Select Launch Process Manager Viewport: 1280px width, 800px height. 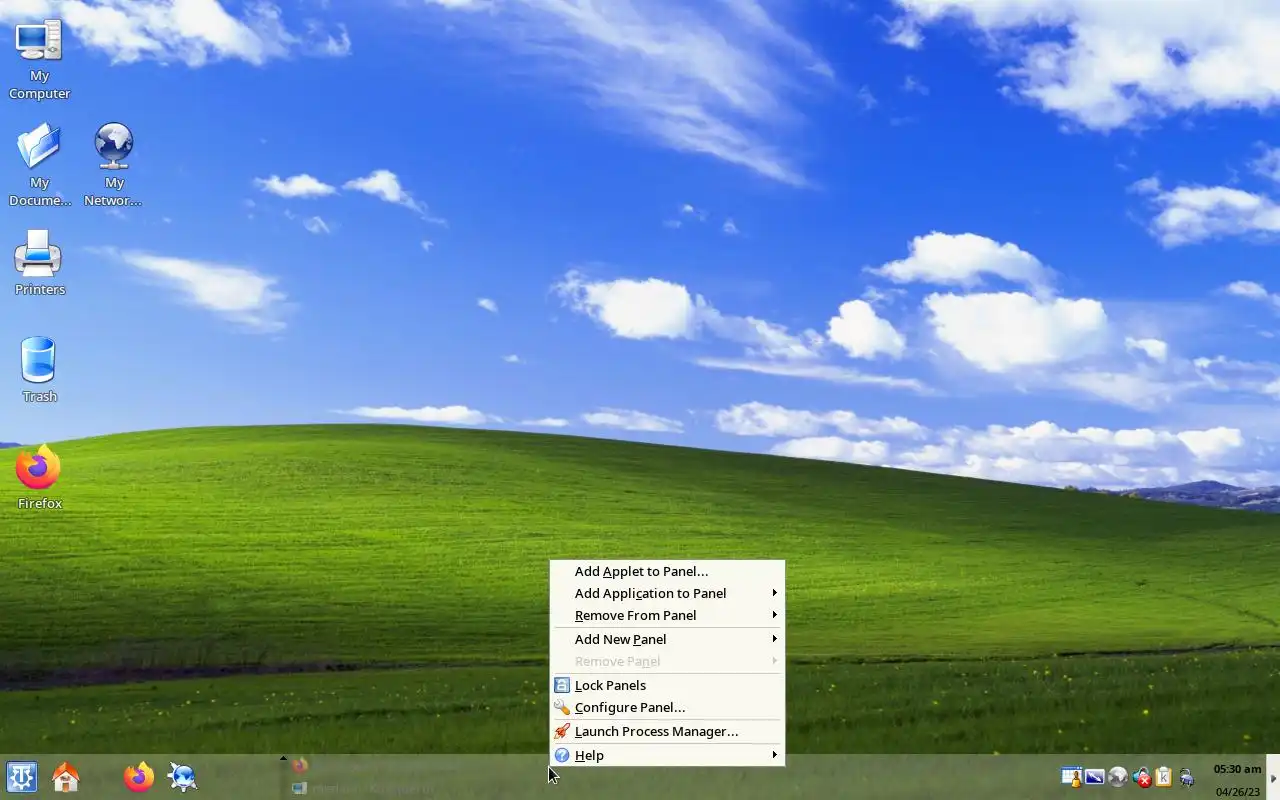point(667,731)
